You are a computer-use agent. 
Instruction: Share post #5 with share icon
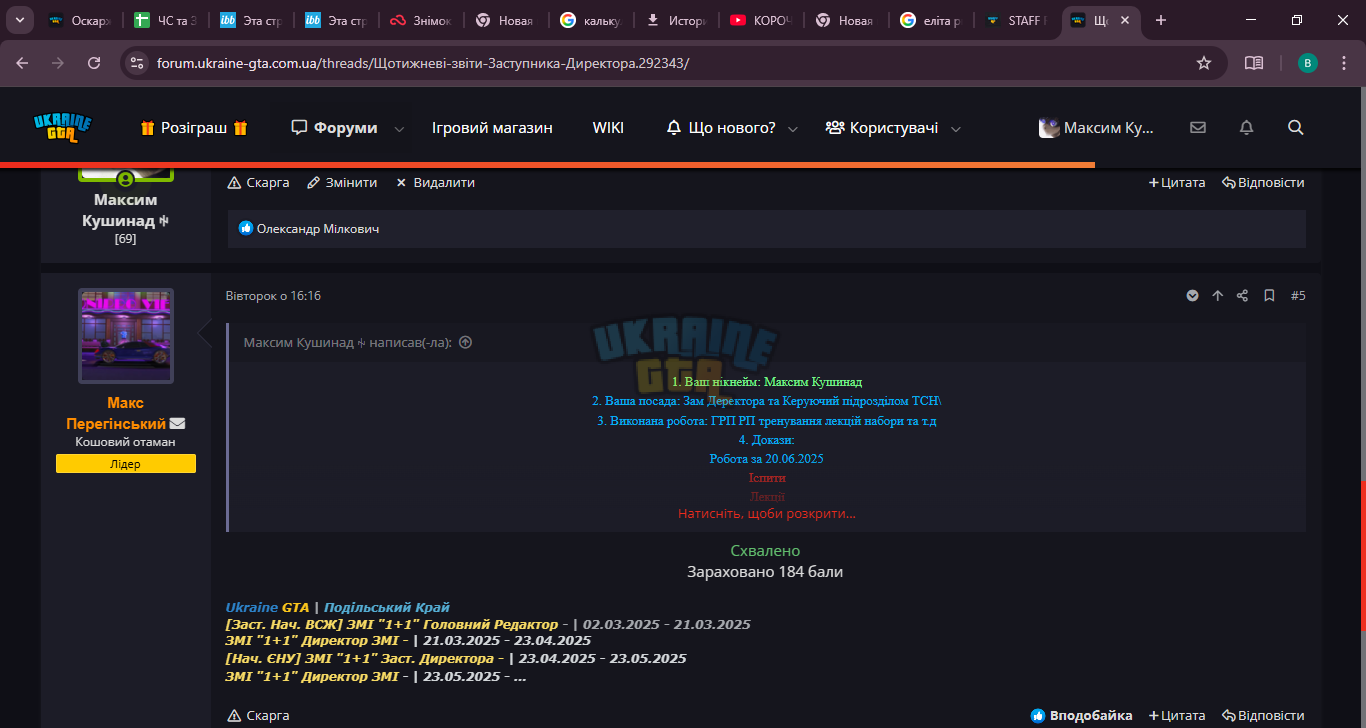[1242, 296]
